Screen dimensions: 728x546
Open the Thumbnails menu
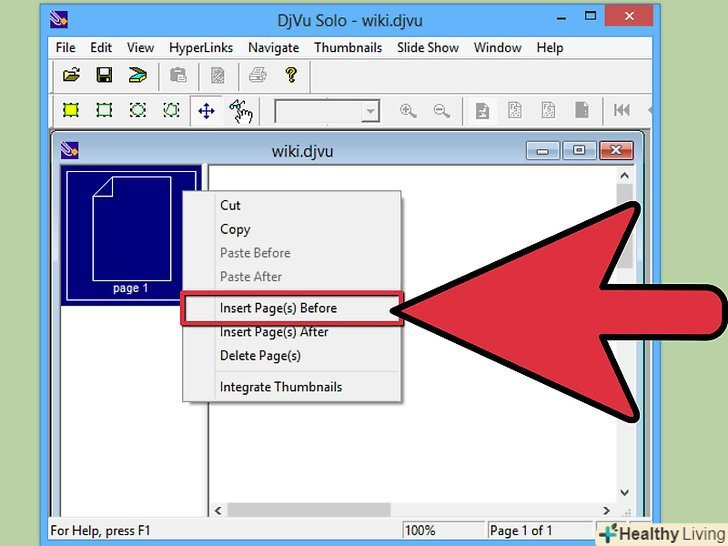click(x=348, y=47)
